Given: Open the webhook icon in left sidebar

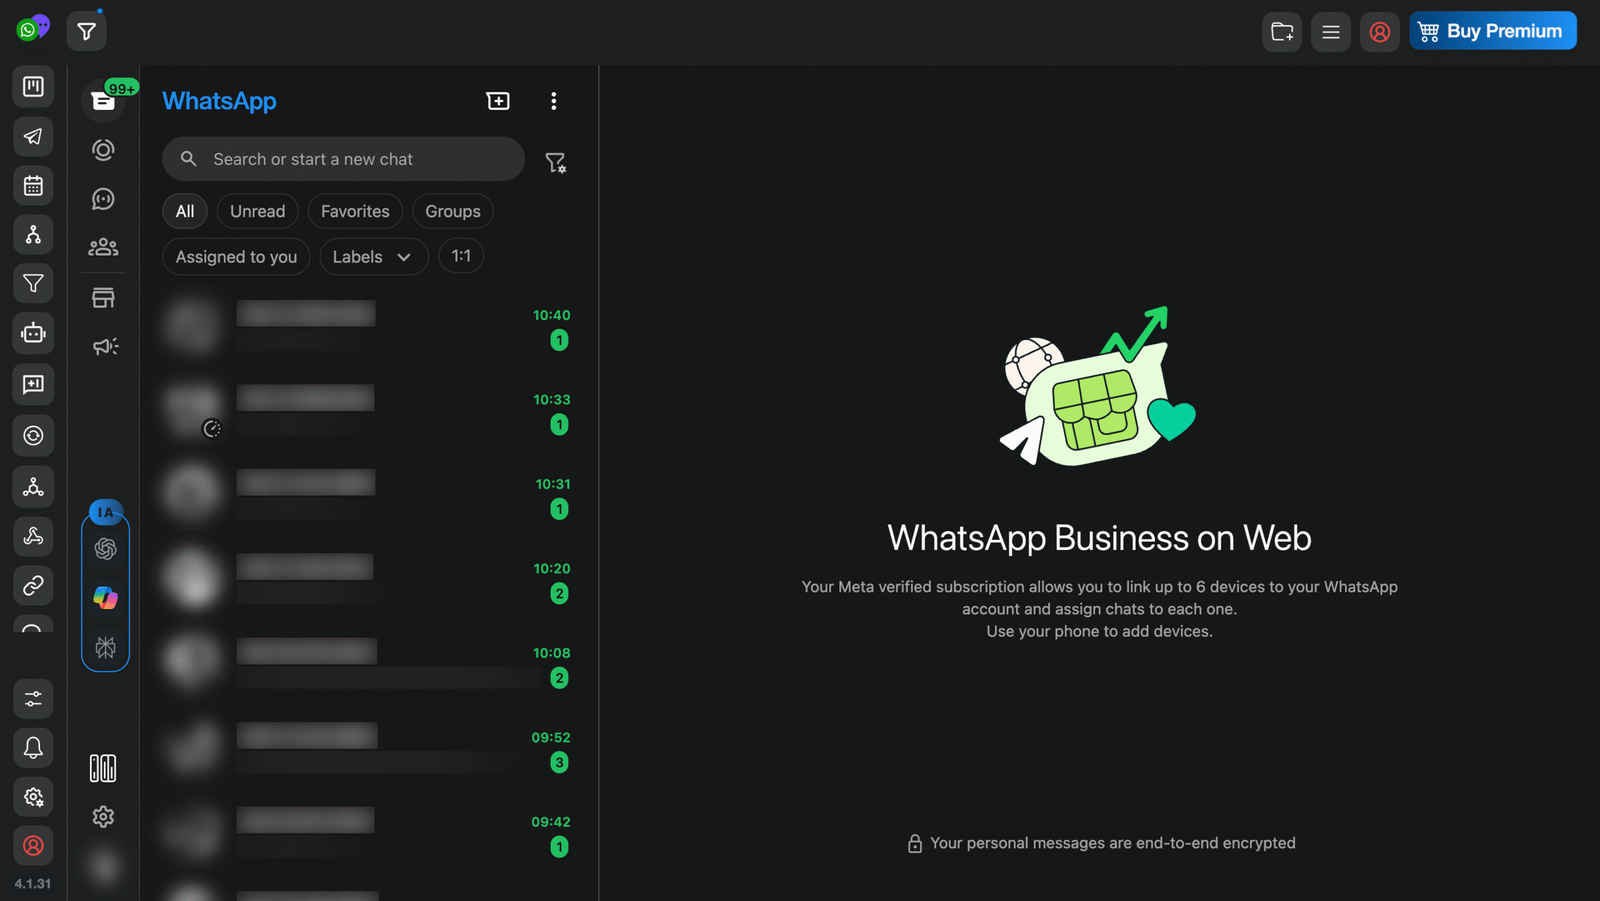Looking at the screenshot, I should coord(33,536).
